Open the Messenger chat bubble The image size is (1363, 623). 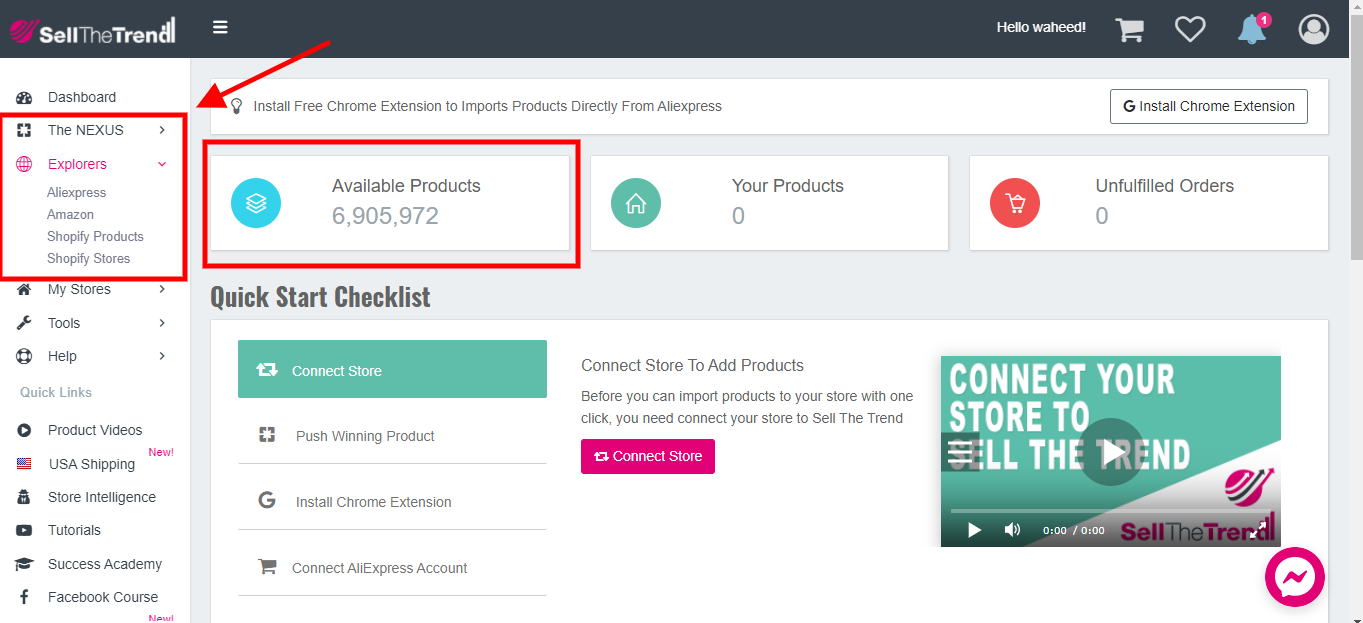click(1294, 577)
